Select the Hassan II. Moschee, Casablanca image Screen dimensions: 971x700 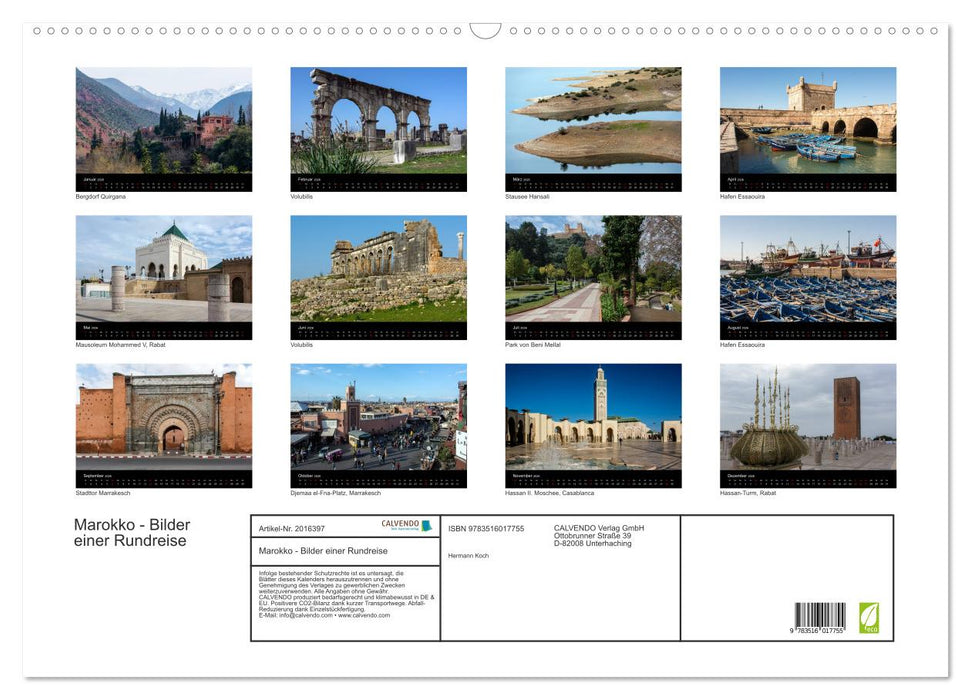pos(592,424)
